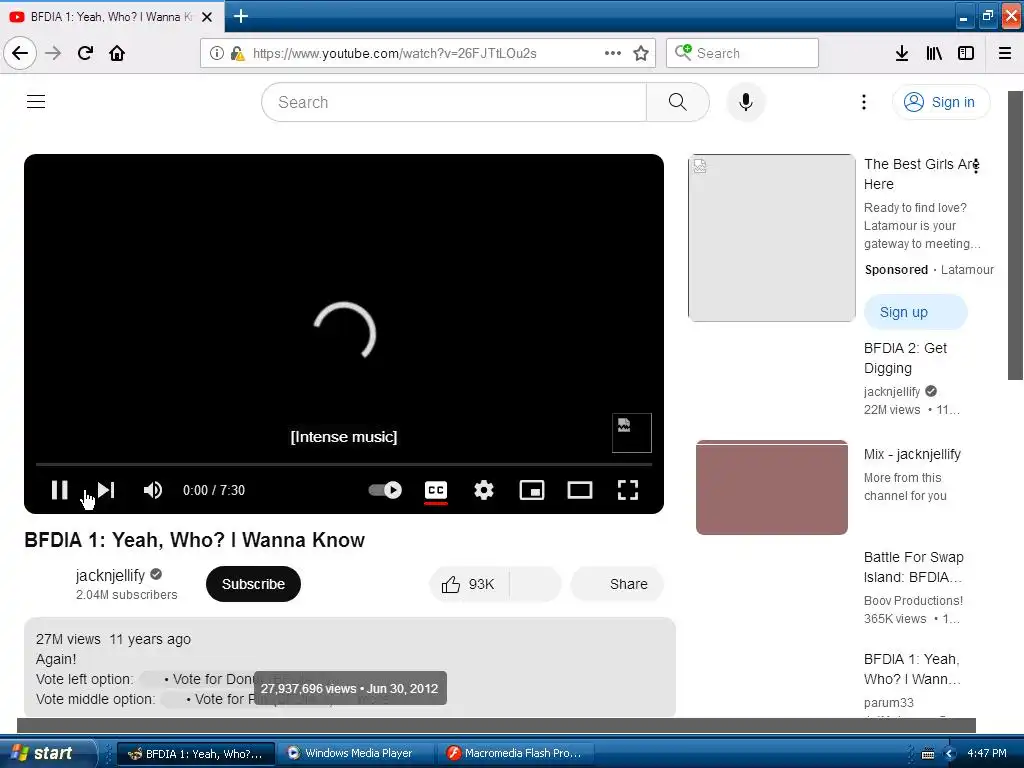Open Mix - jacknjellify title
1024x768 pixels.
tap(912, 455)
